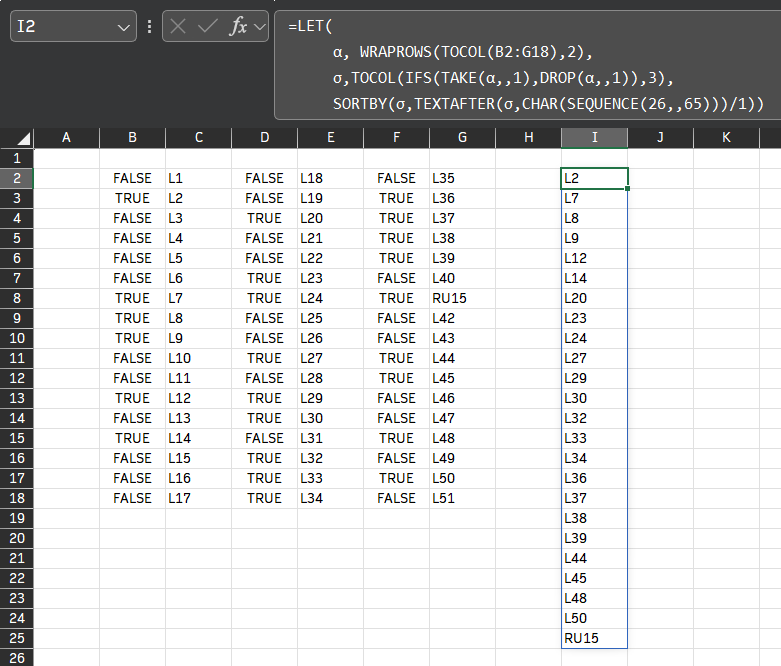Click cell C13 containing L12
The width and height of the screenshot is (781, 666).
point(198,399)
